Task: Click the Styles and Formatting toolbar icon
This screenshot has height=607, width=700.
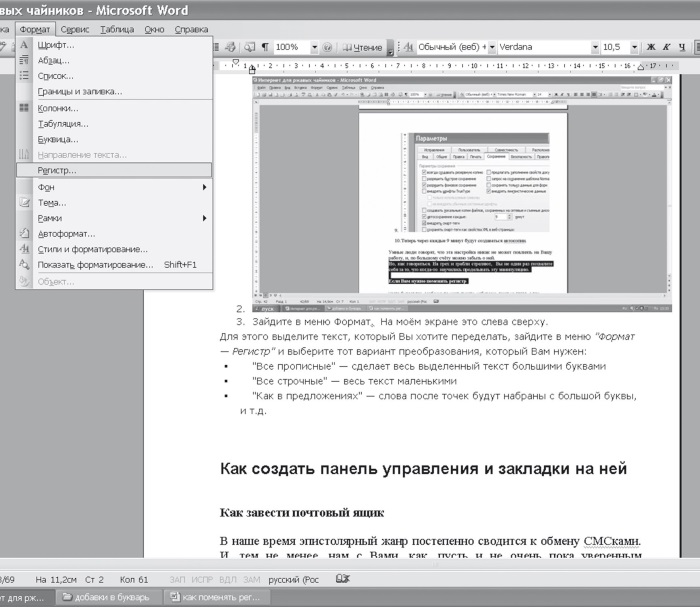Action: coord(408,47)
